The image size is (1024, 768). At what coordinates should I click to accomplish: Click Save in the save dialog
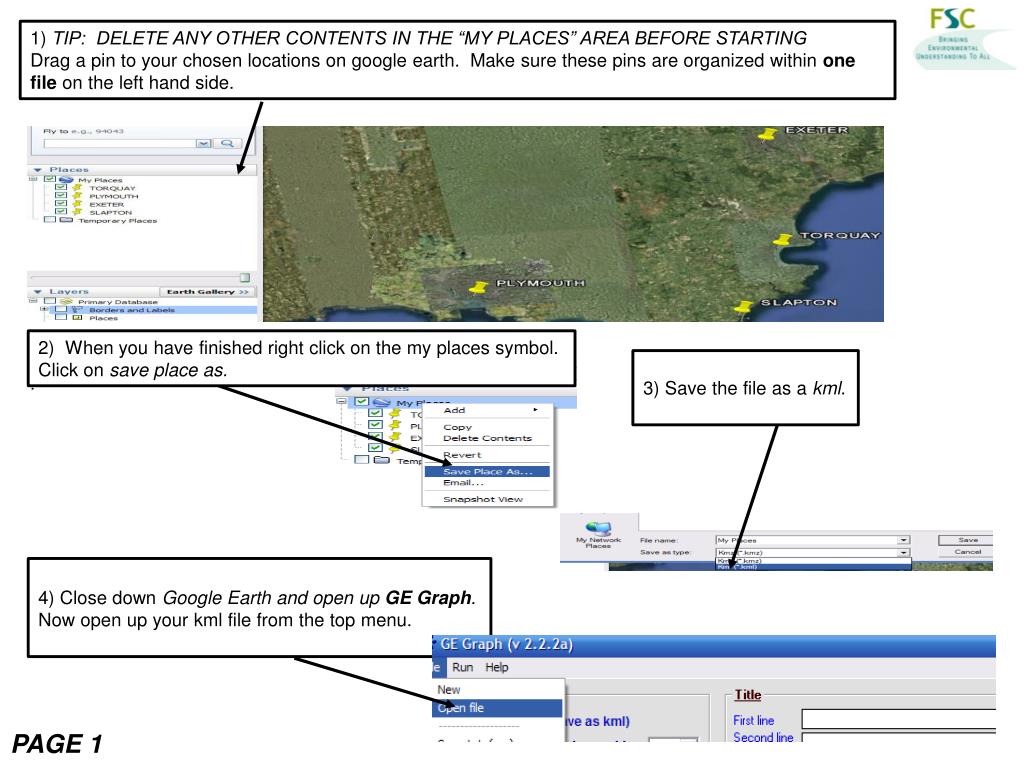click(967, 540)
